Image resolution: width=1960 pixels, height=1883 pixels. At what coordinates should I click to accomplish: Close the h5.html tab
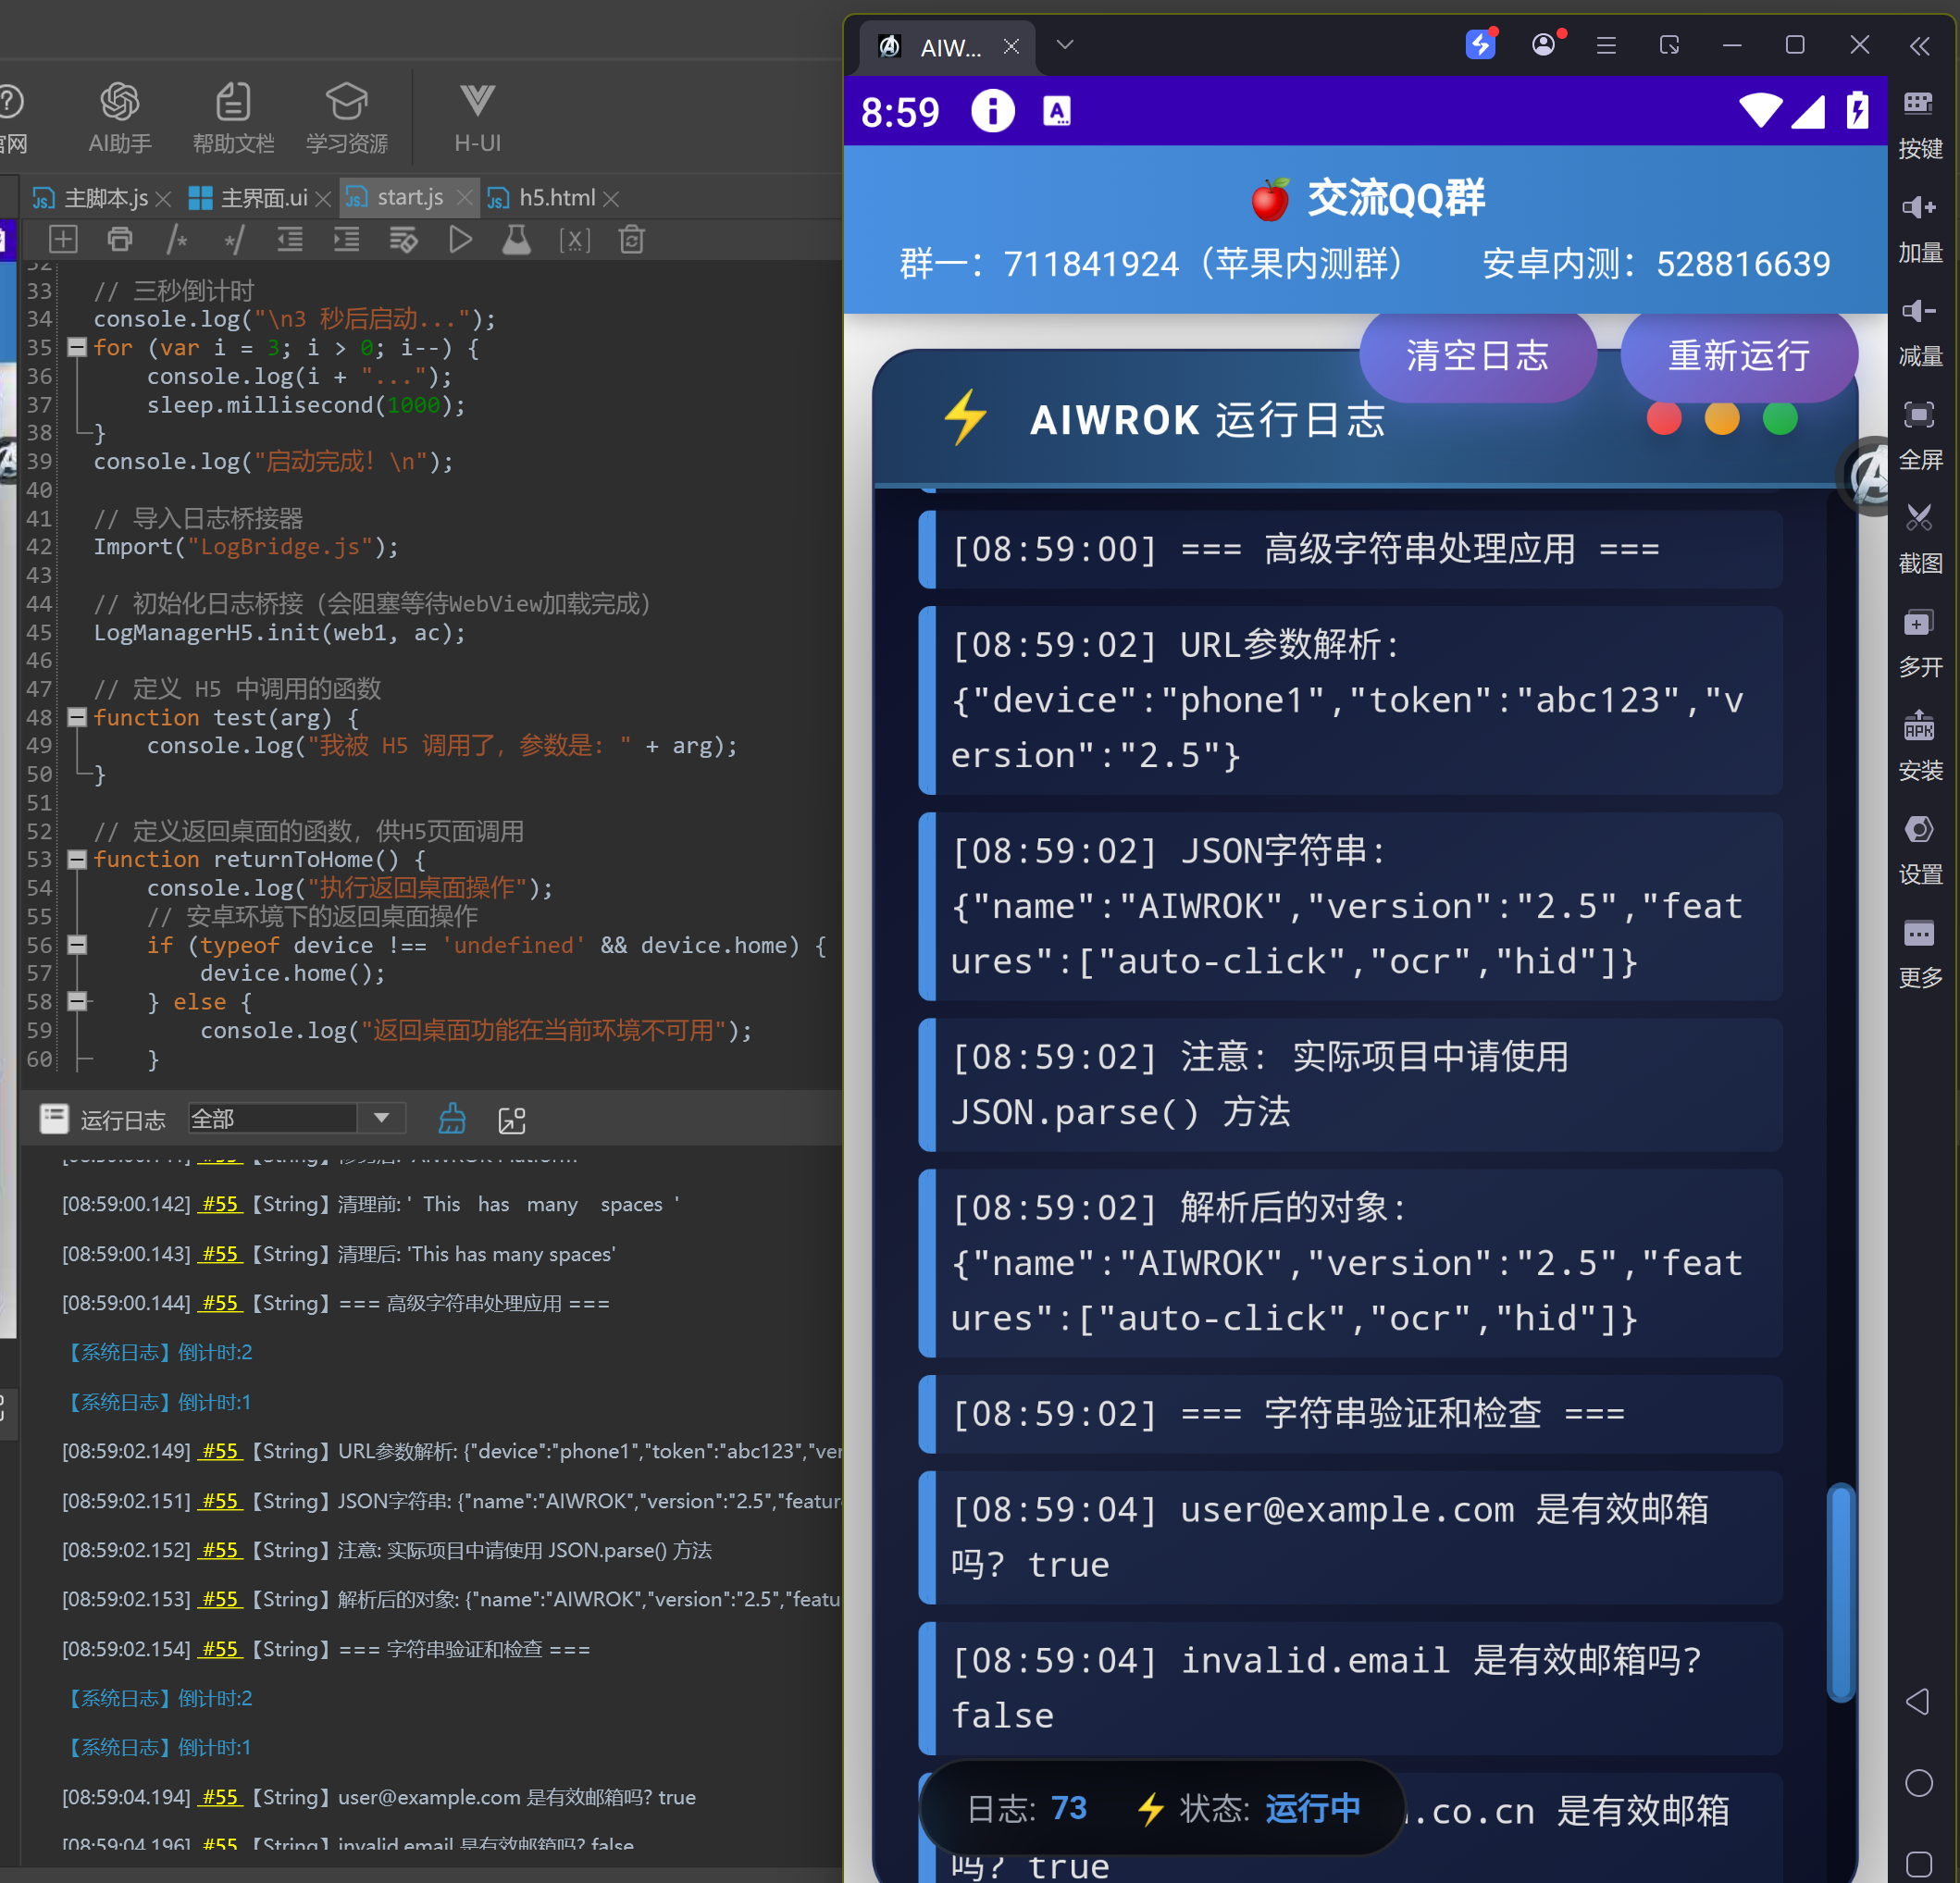612,199
